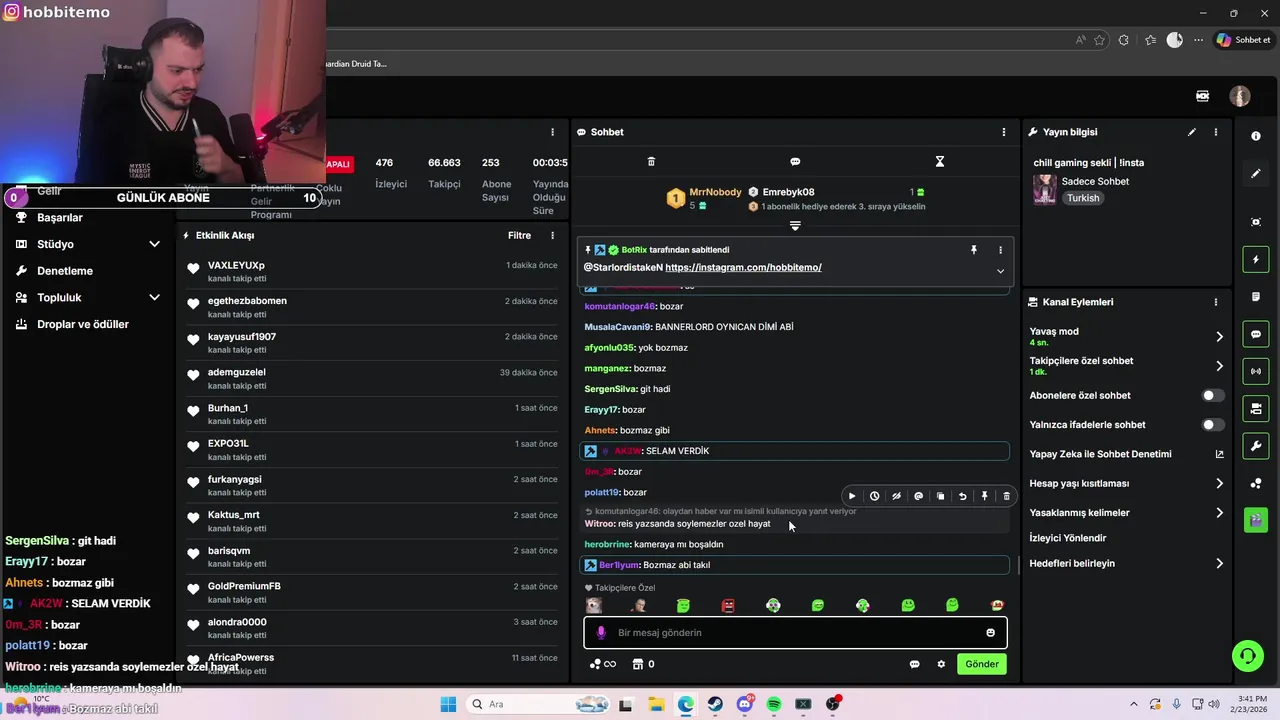The image size is (1280, 720).
Task: Edit stream info with pencil icon
Action: pyautogui.click(x=1192, y=132)
